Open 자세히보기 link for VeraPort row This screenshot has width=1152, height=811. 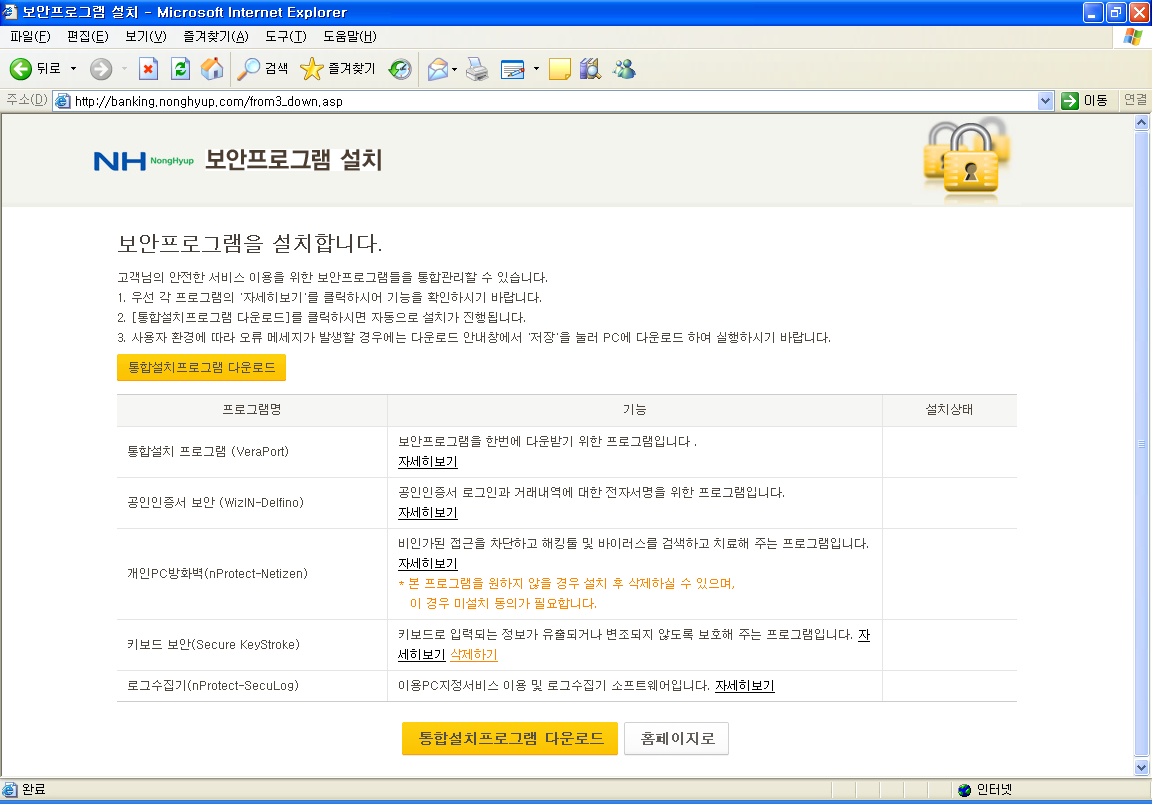click(428, 462)
